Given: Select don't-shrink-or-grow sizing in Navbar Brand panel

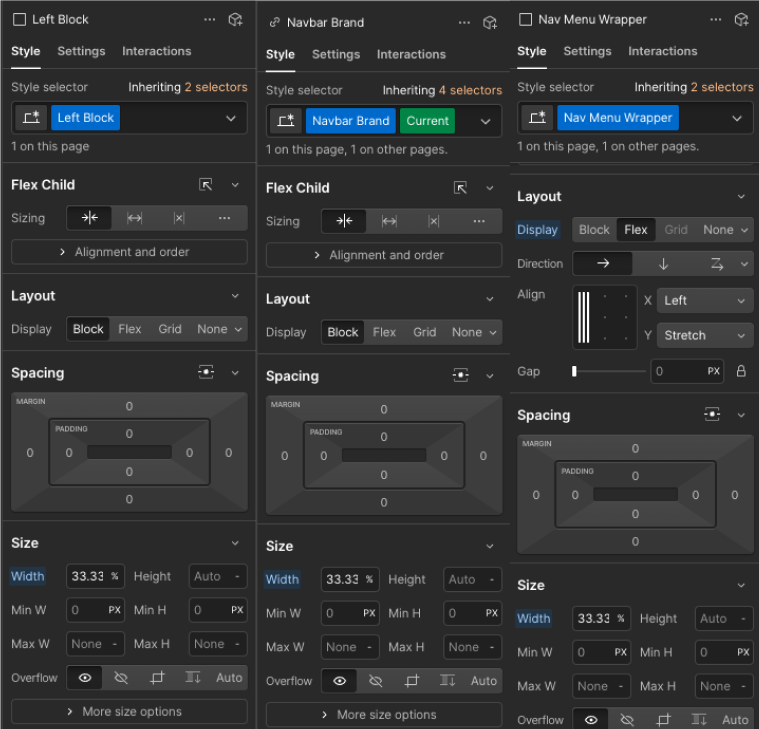Looking at the screenshot, I should (x=434, y=221).
